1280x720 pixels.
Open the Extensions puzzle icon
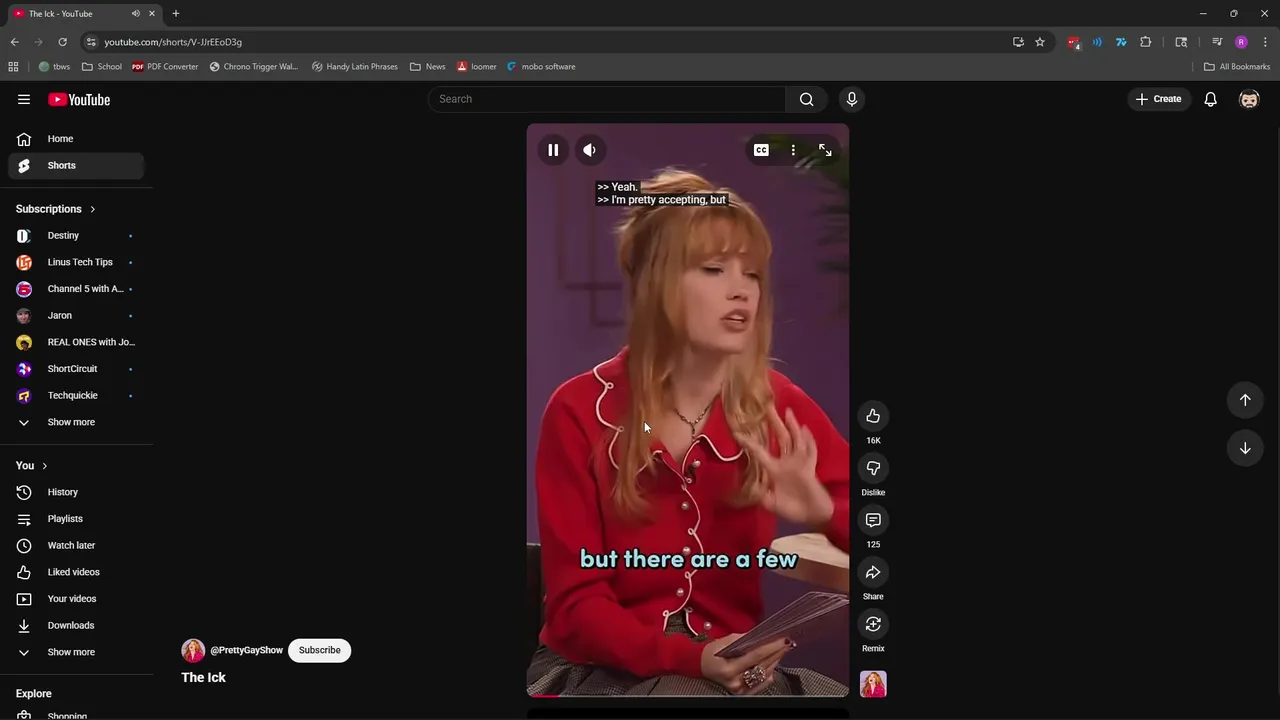(1146, 42)
